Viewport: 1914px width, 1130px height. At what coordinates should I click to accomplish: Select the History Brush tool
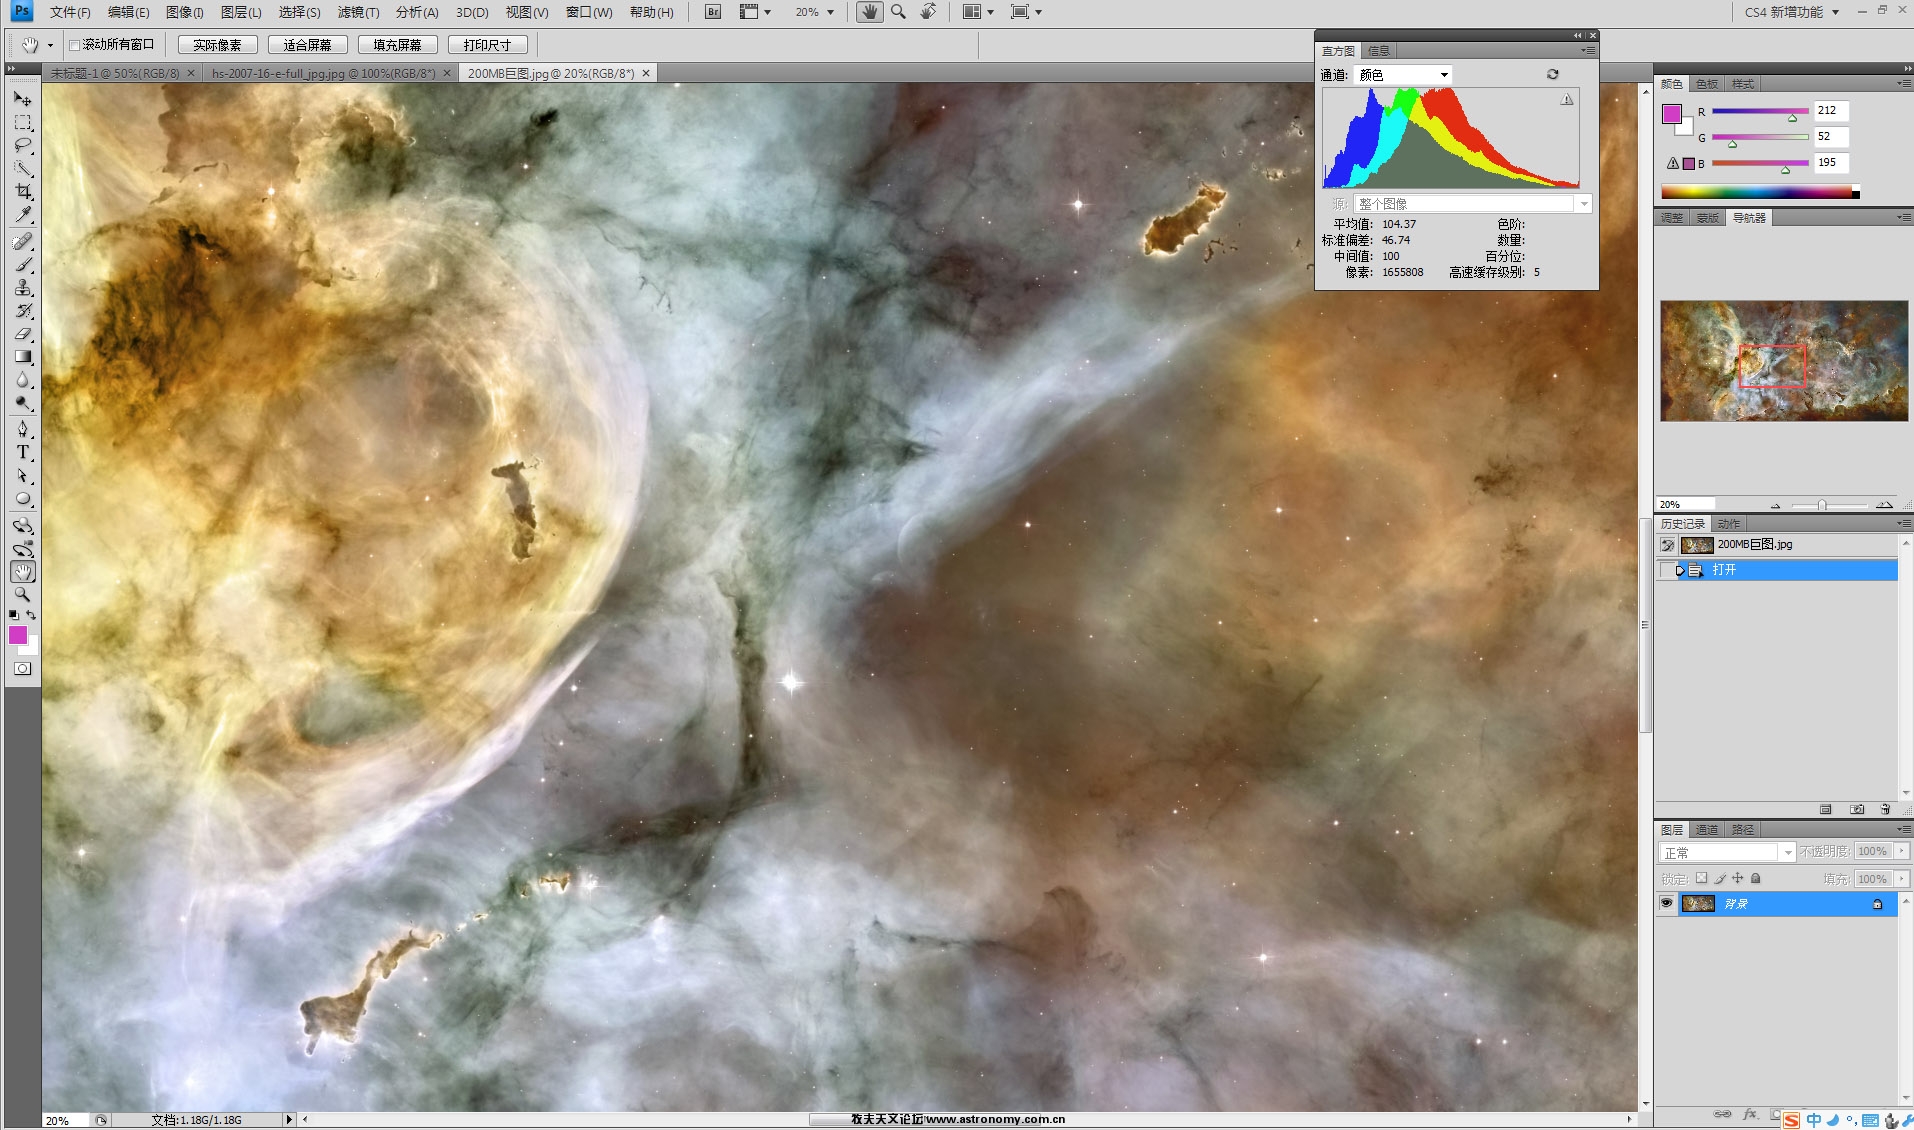[23, 311]
